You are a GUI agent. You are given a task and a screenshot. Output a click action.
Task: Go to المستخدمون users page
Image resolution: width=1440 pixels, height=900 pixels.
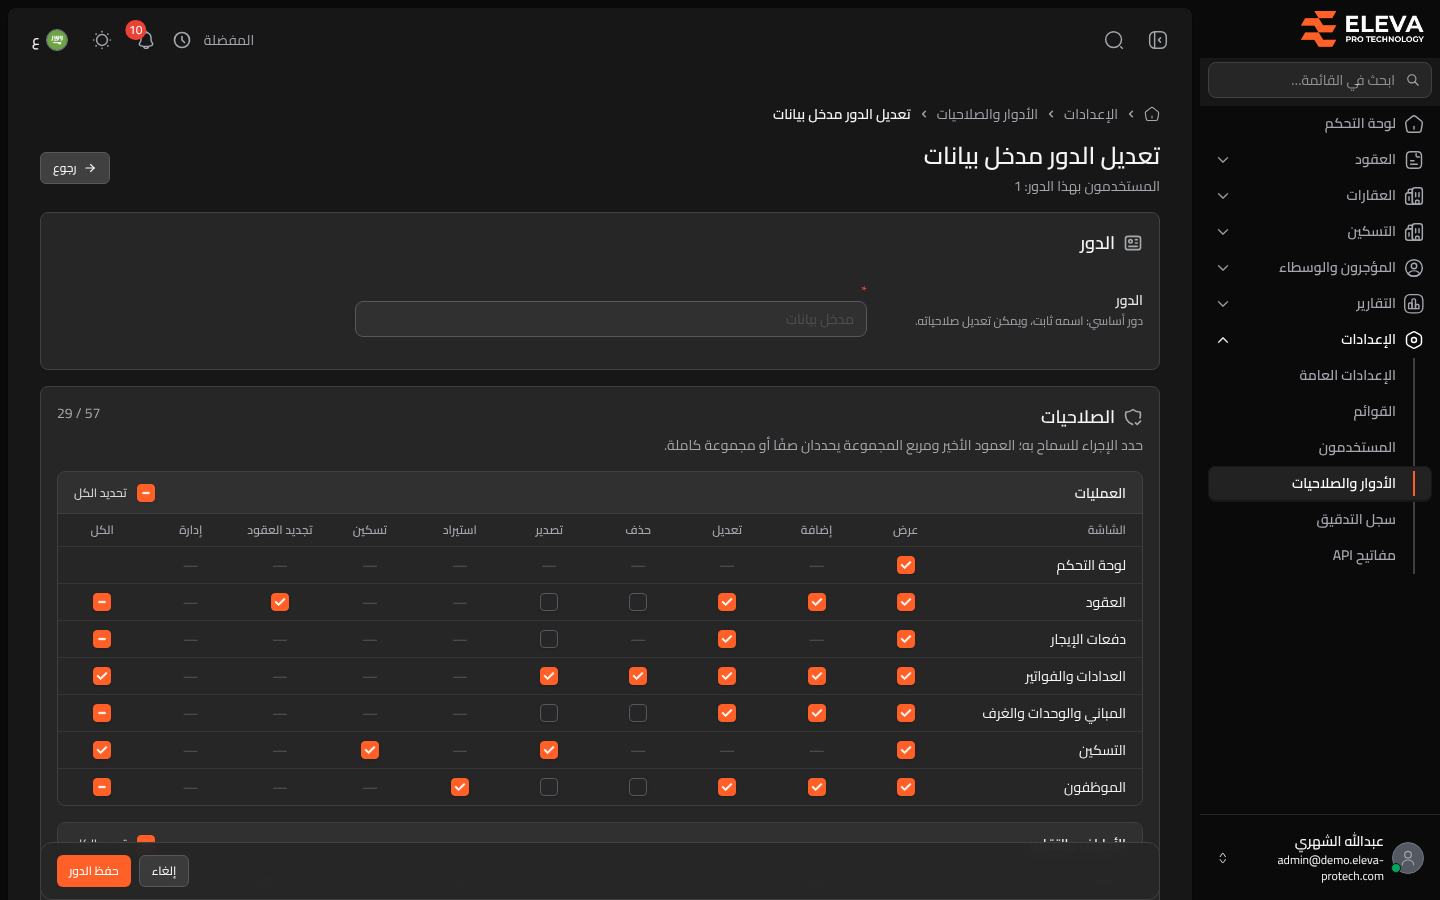tap(1357, 448)
